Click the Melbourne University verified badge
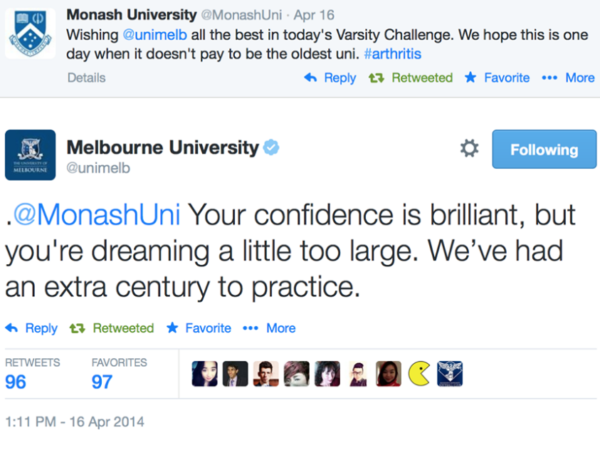The height and width of the screenshot is (460, 600). (x=271, y=148)
